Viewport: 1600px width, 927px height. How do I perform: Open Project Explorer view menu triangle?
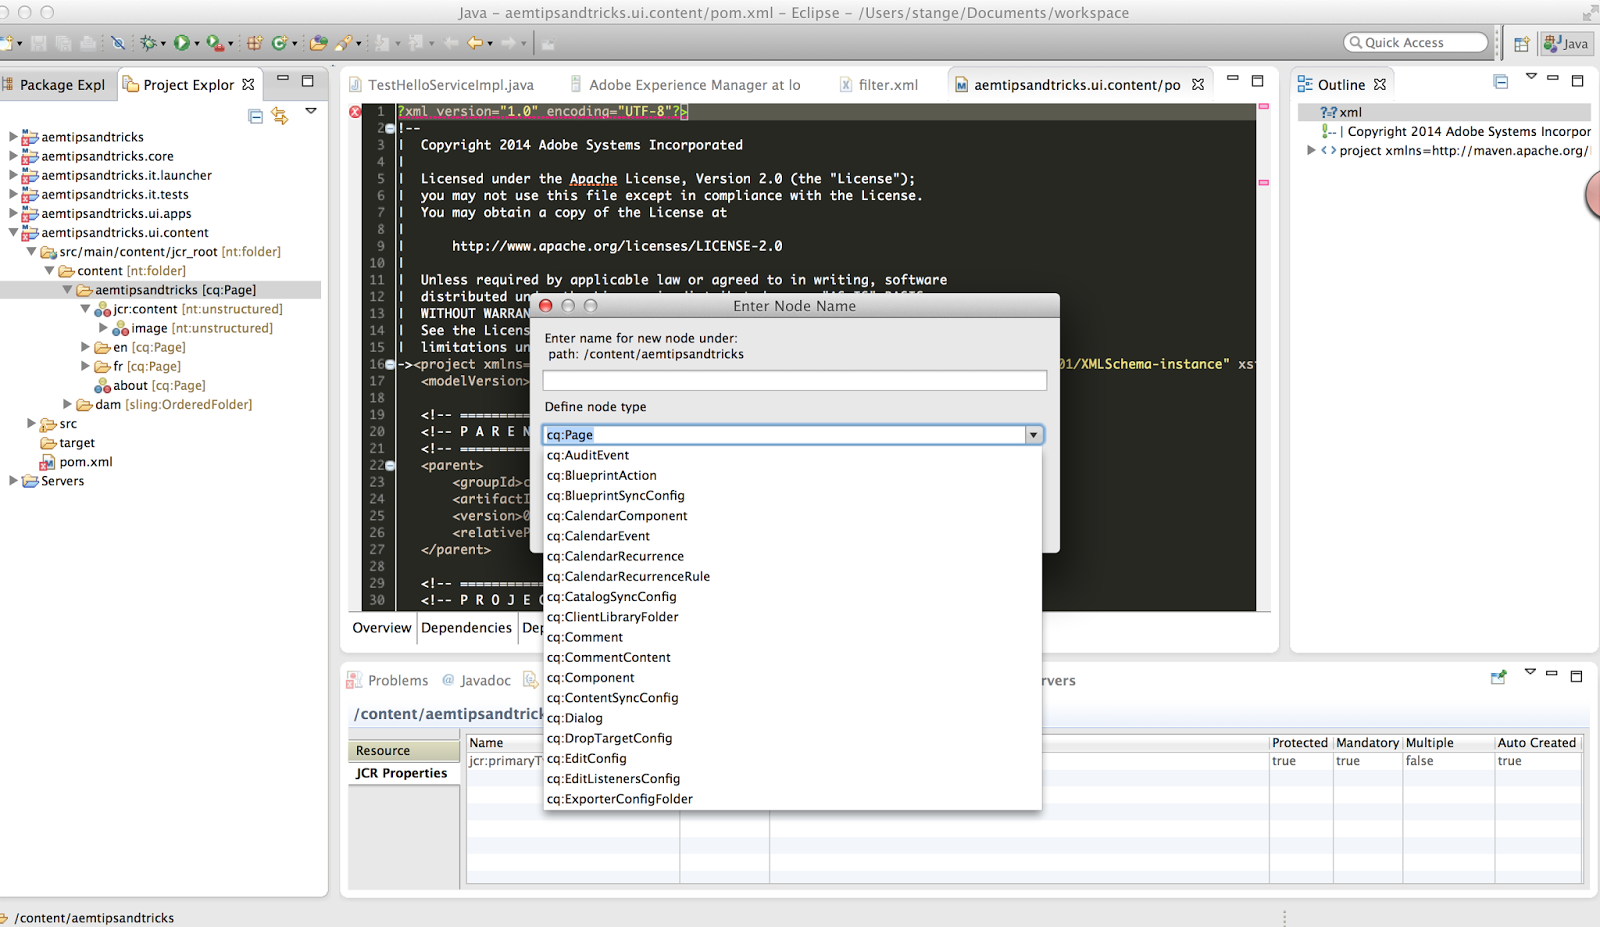[x=311, y=111]
